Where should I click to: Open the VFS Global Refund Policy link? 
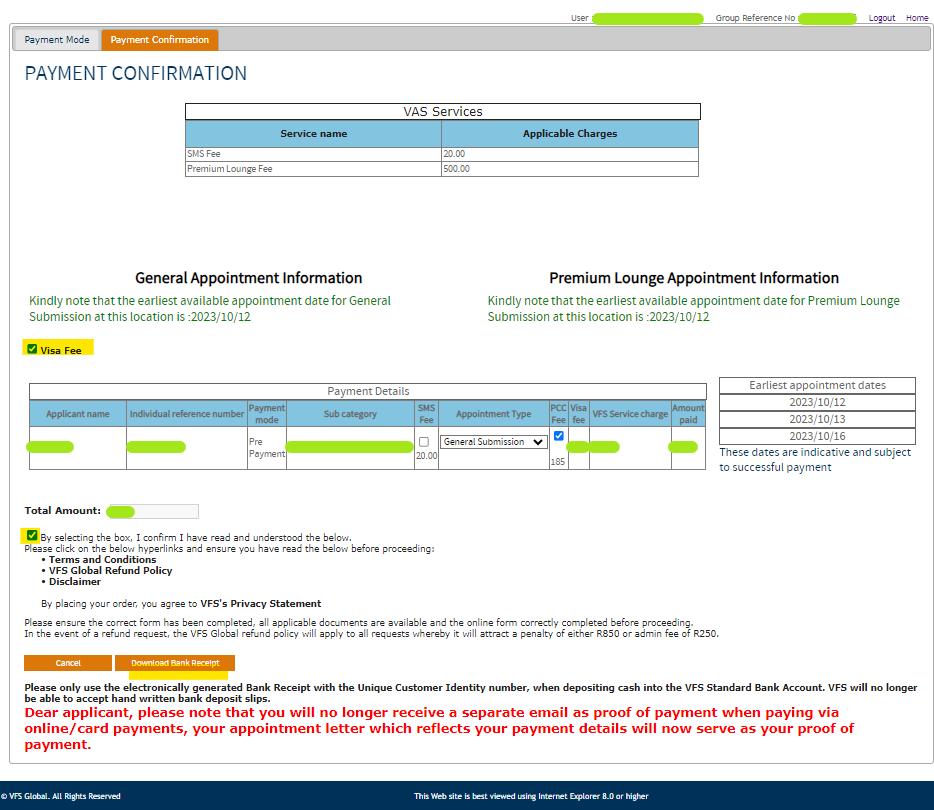tap(110, 571)
